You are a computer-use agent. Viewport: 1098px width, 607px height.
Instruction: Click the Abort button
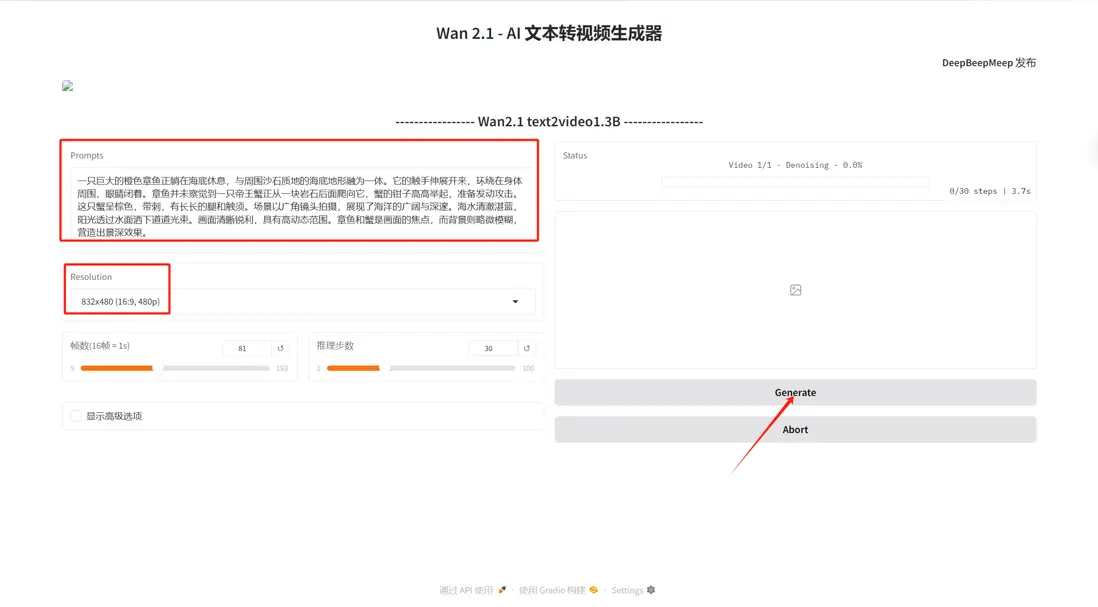pos(795,429)
